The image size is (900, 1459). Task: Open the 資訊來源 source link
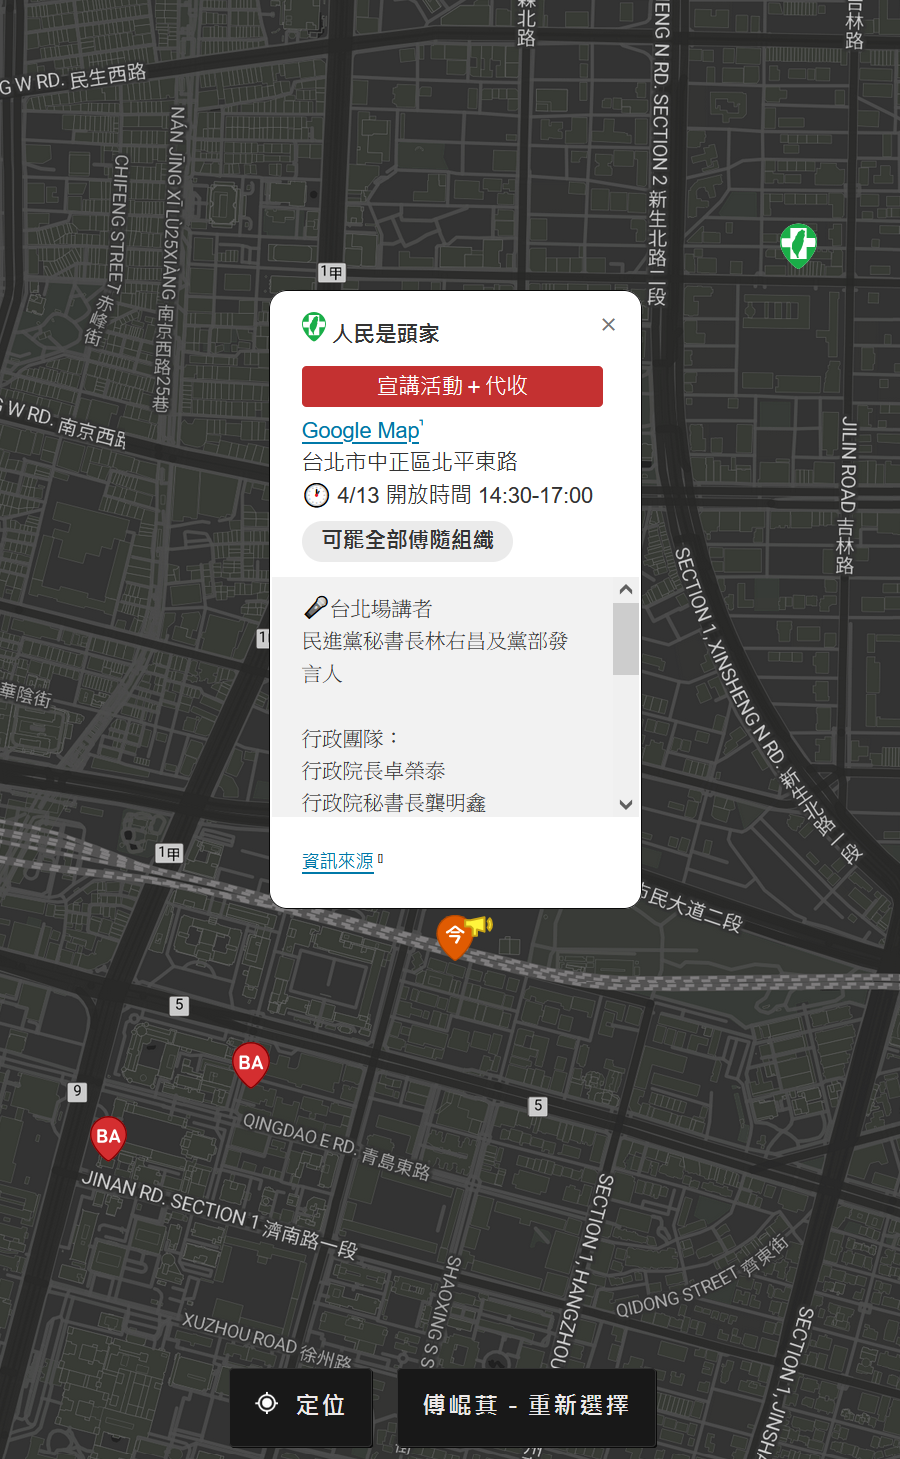pos(338,861)
